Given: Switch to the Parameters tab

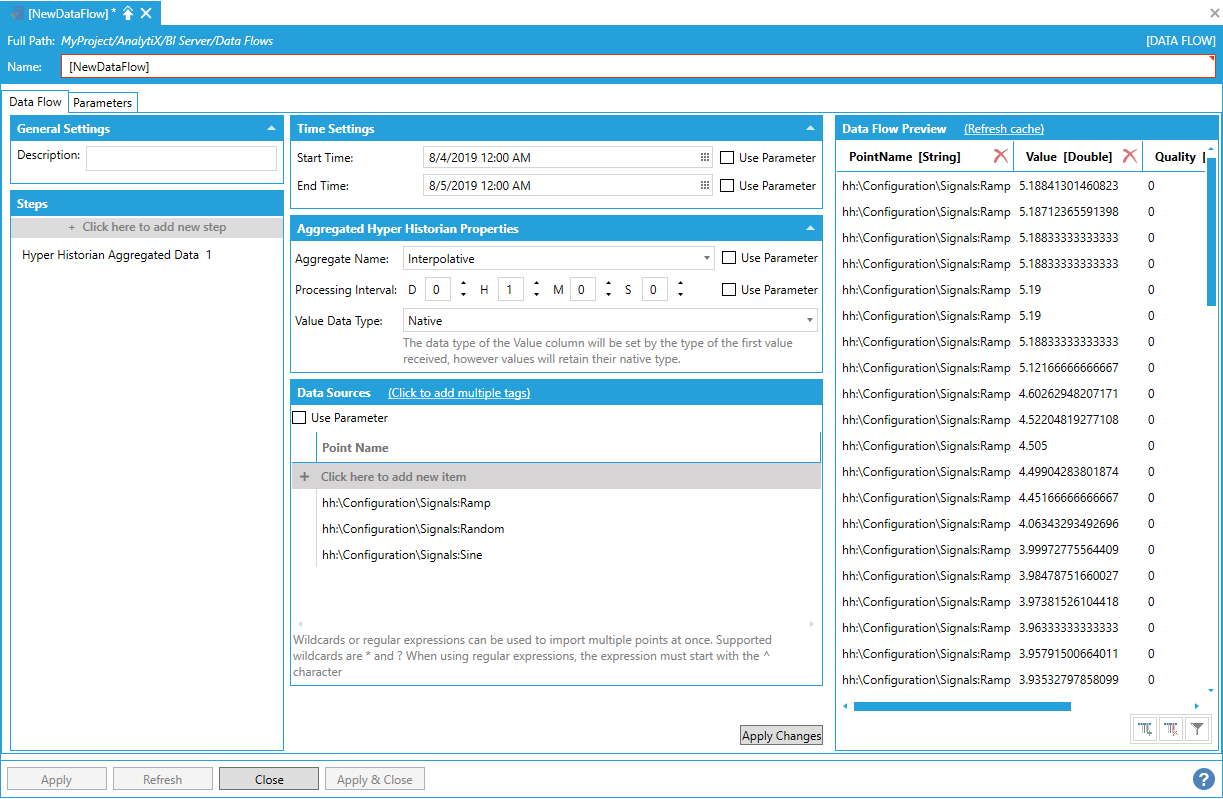Looking at the screenshot, I should coord(102,103).
